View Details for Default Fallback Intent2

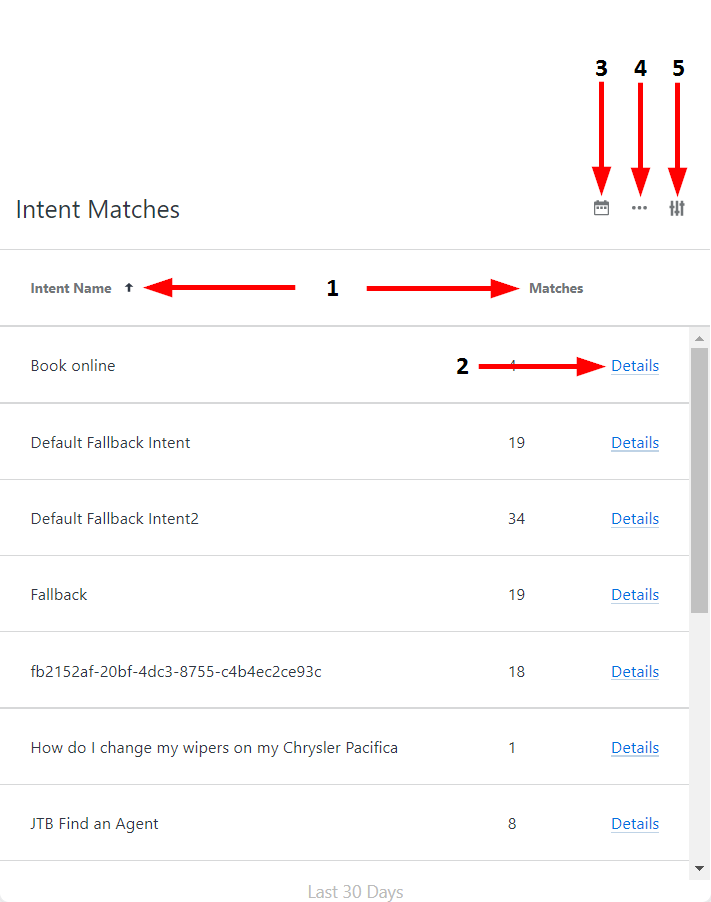coord(635,519)
